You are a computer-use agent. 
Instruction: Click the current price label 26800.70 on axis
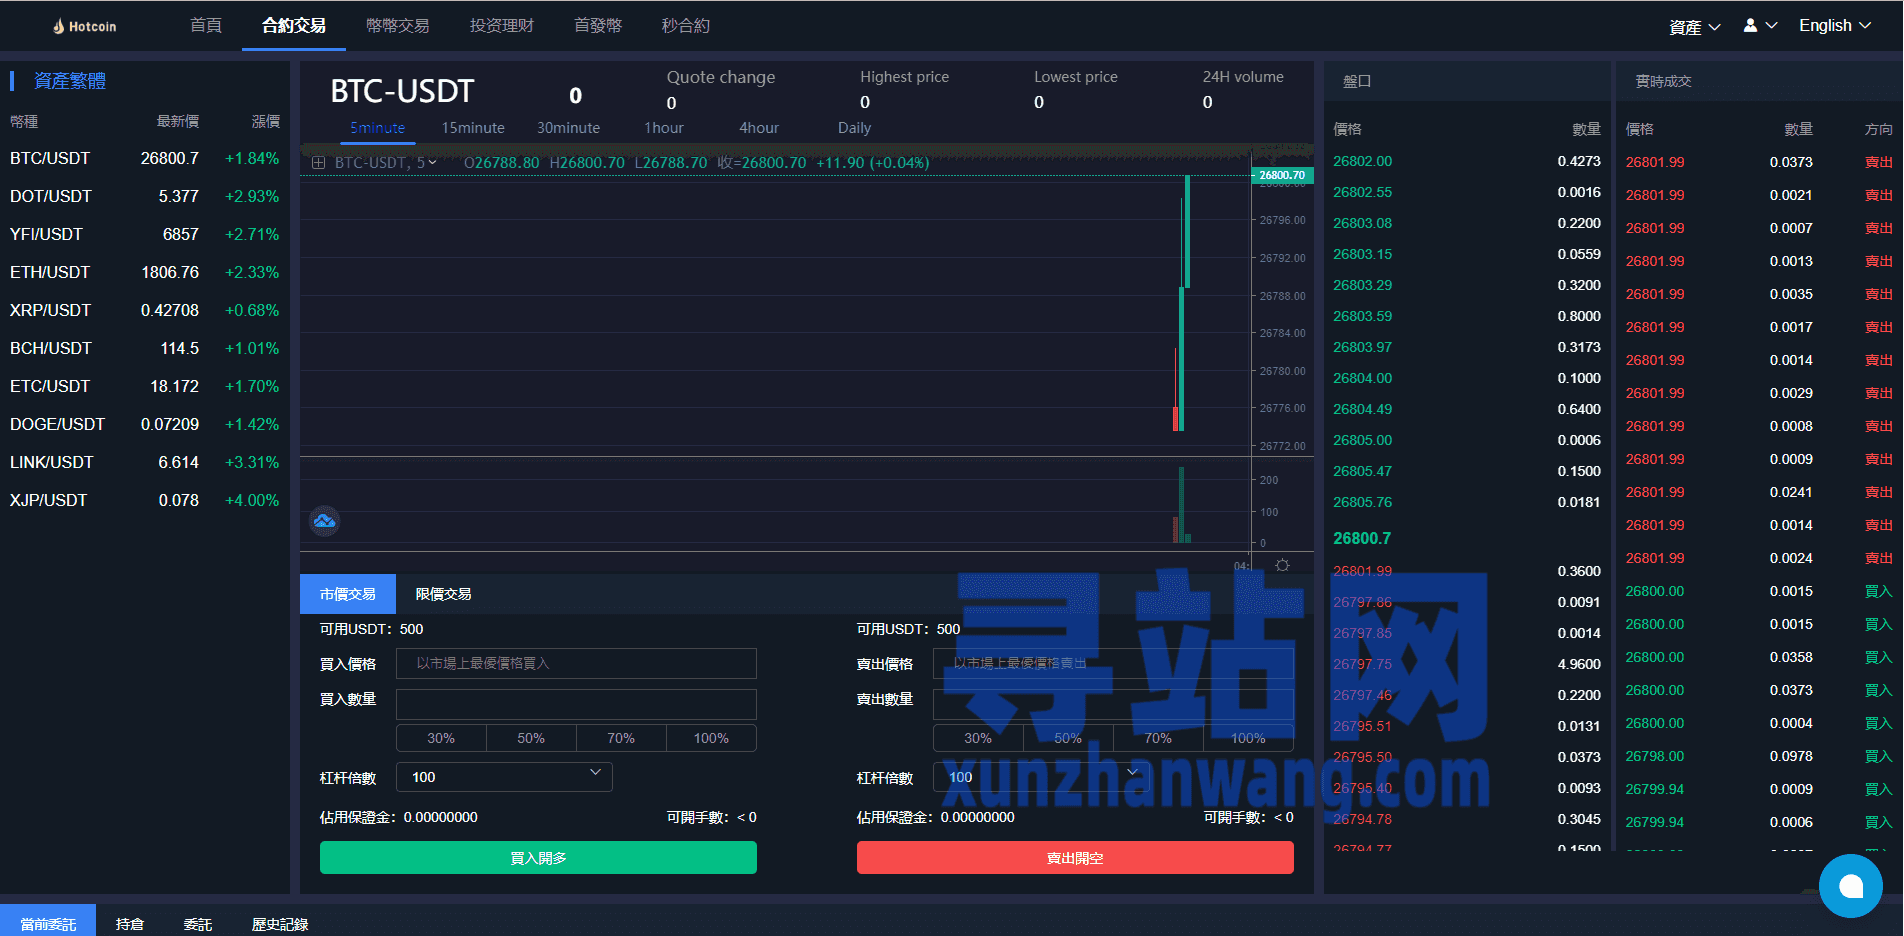[x=1281, y=175]
